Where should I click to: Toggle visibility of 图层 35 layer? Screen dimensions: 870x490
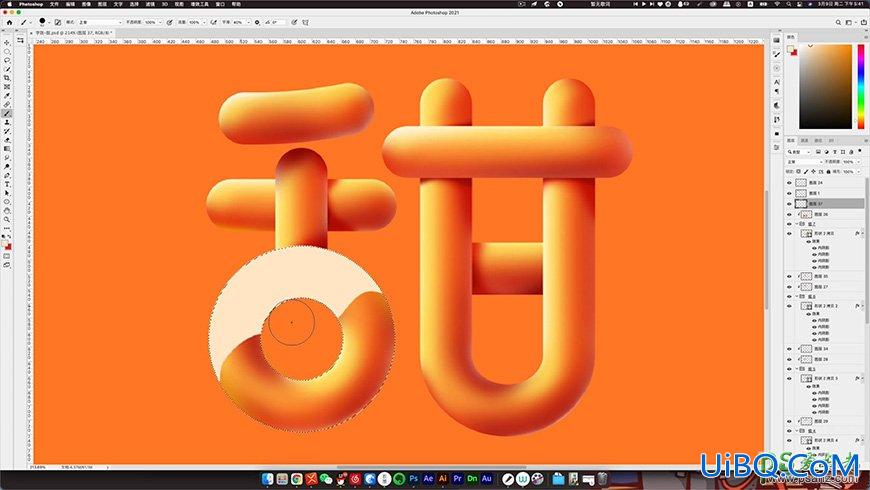point(790,276)
